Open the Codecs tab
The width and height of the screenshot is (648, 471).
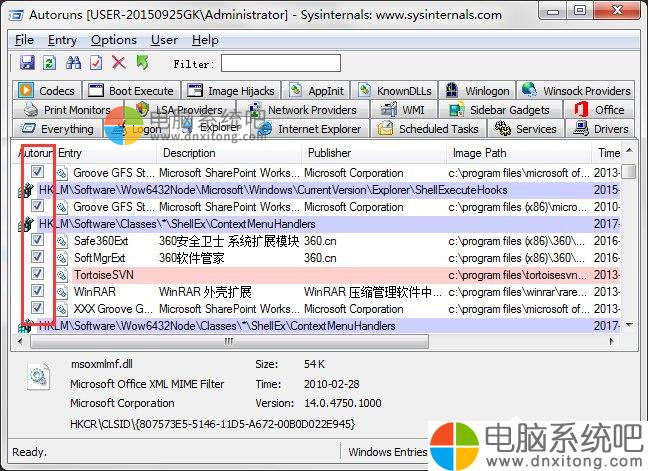click(x=48, y=90)
